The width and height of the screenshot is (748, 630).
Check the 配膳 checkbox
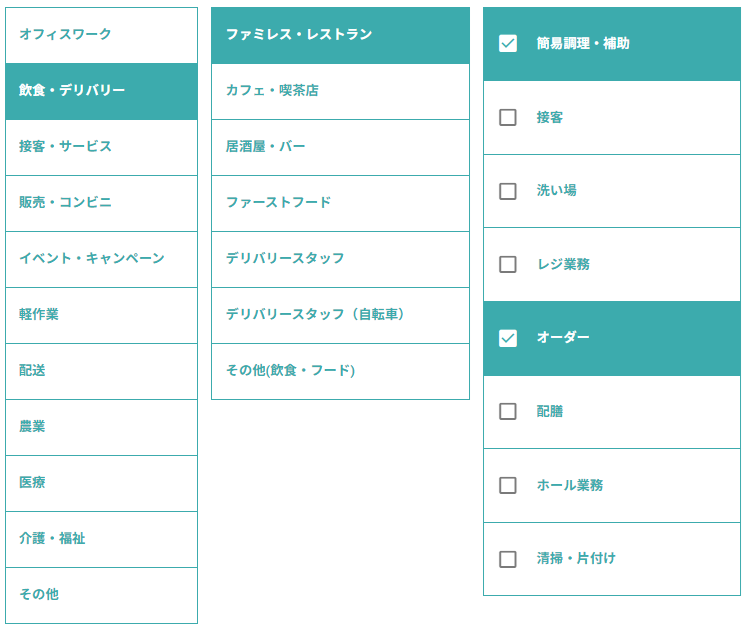[508, 411]
